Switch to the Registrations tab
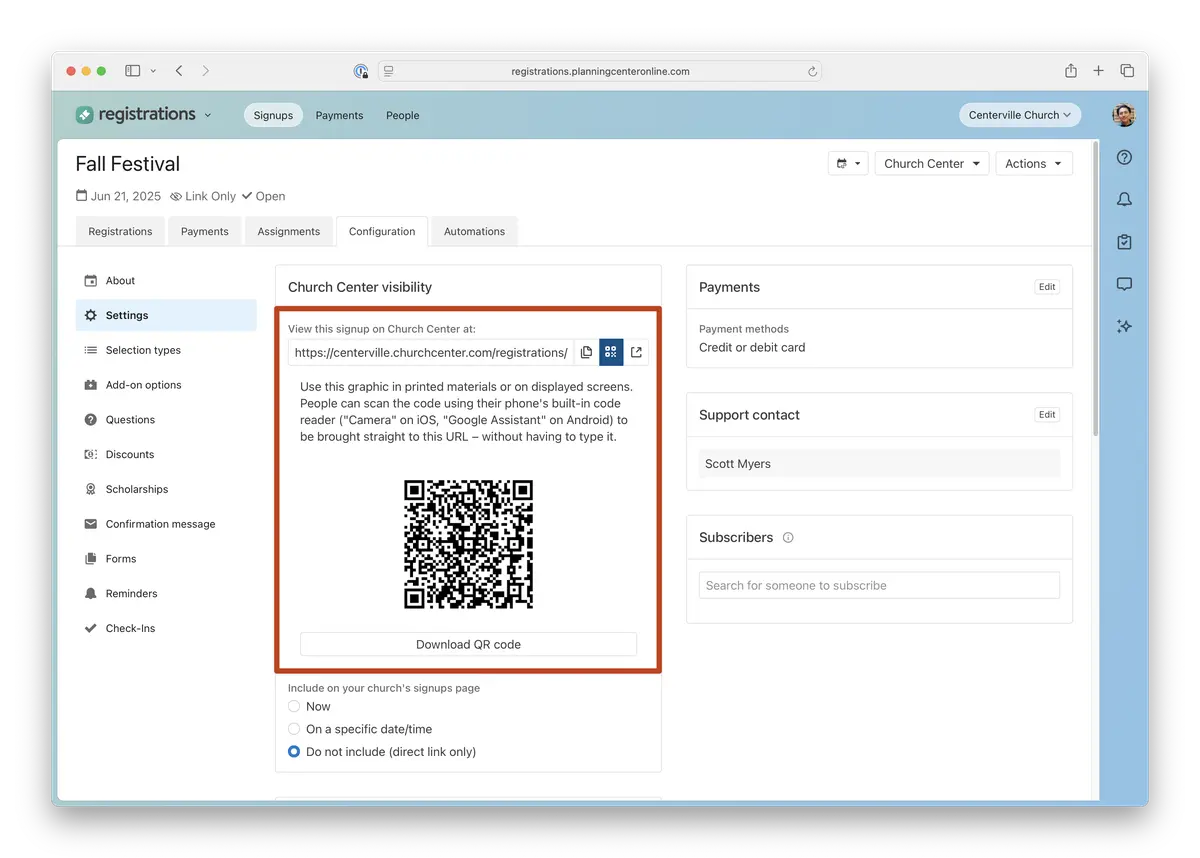 click(x=120, y=231)
